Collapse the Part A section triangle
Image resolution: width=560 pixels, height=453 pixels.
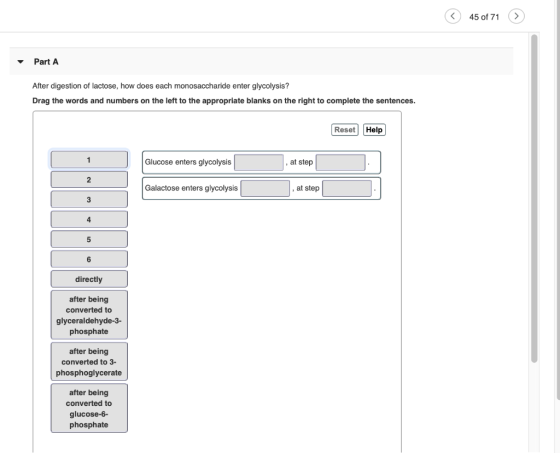point(20,62)
